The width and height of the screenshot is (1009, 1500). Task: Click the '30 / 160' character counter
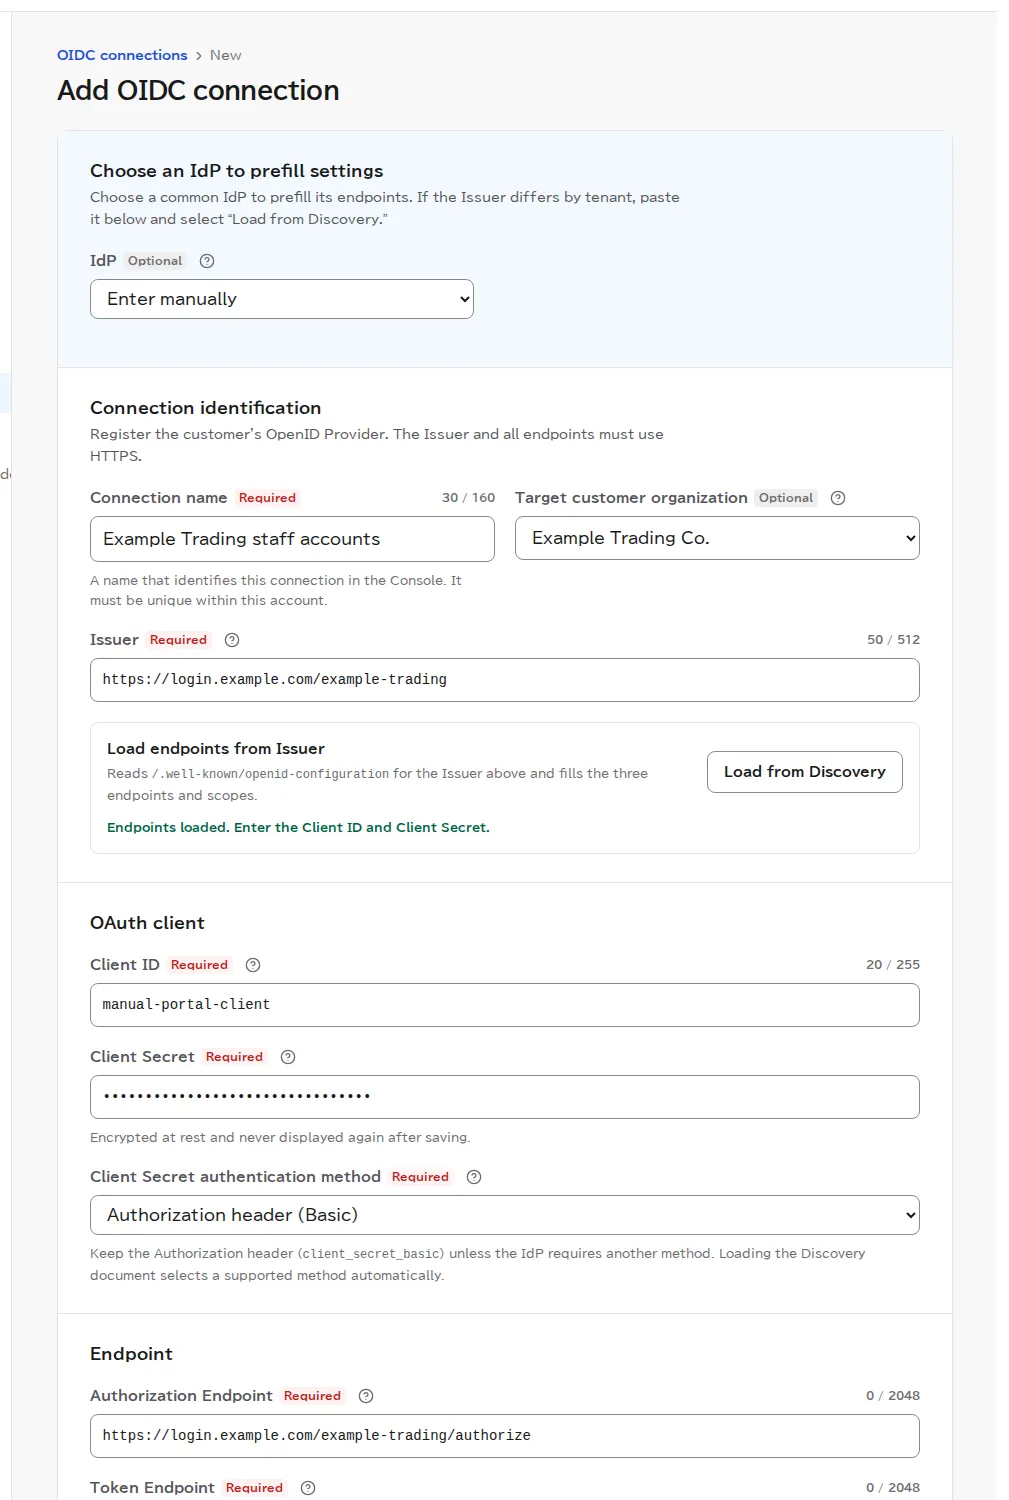[x=468, y=498]
